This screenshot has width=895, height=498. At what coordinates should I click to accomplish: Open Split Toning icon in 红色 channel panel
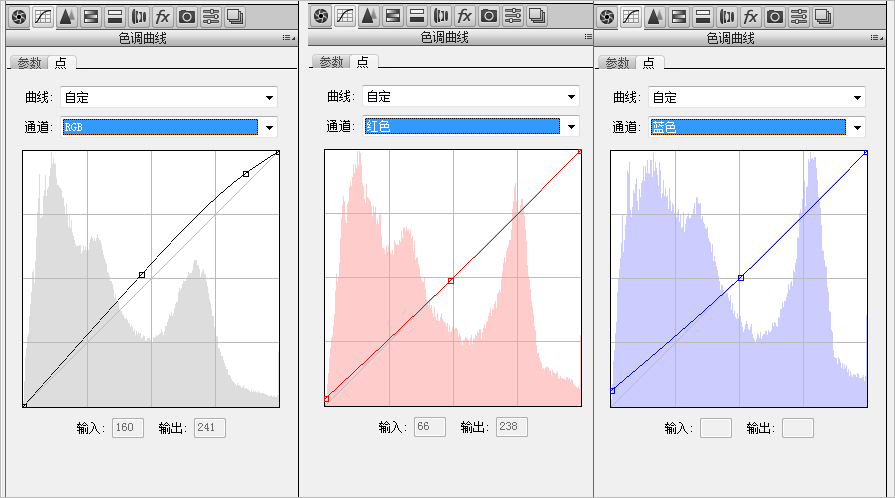417,16
